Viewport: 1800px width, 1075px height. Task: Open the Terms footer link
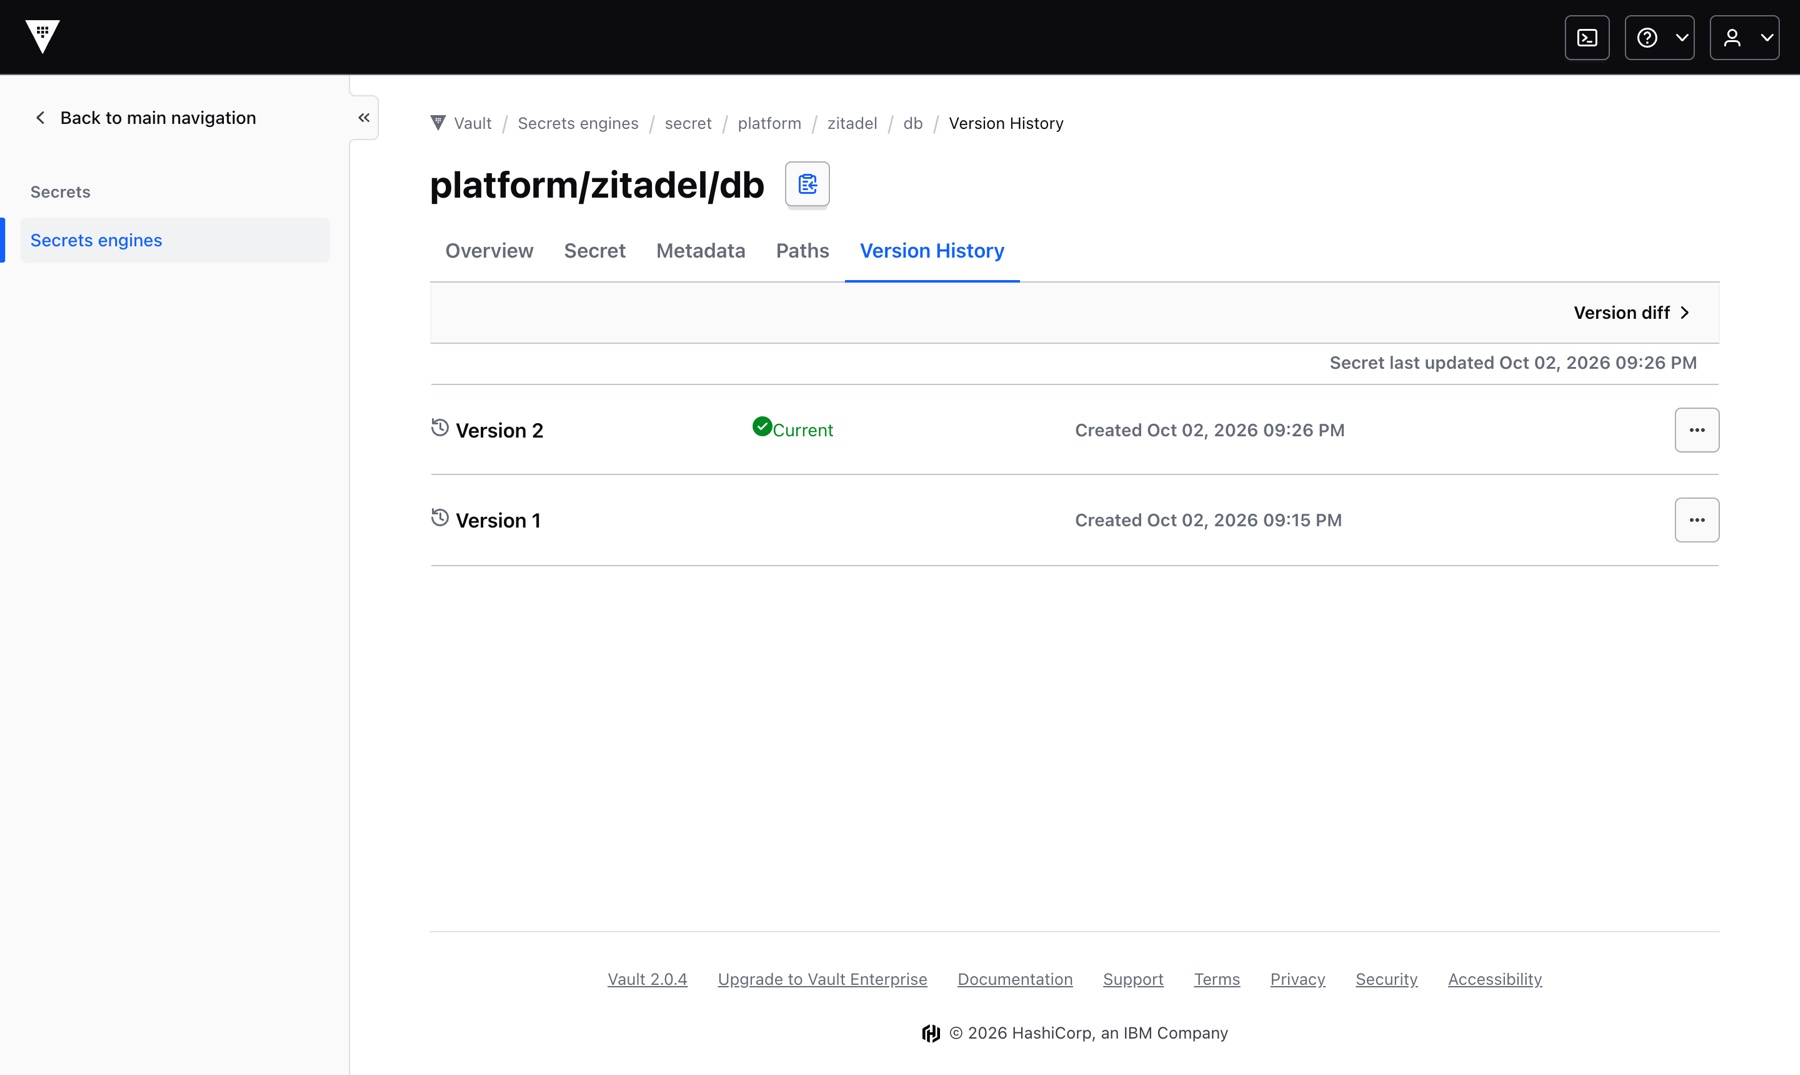(x=1217, y=979)
